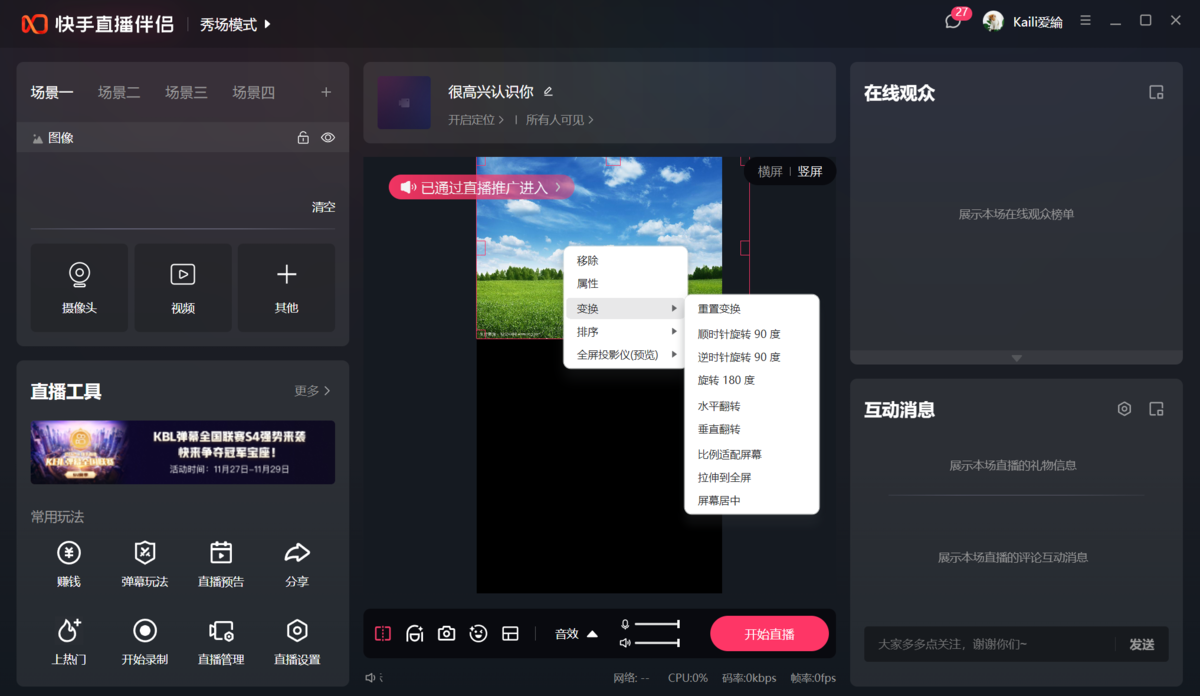Lock the 图像 source layer
Image resolution: width=1200 pixels, height=696 pixels.
tap(303, 137)
